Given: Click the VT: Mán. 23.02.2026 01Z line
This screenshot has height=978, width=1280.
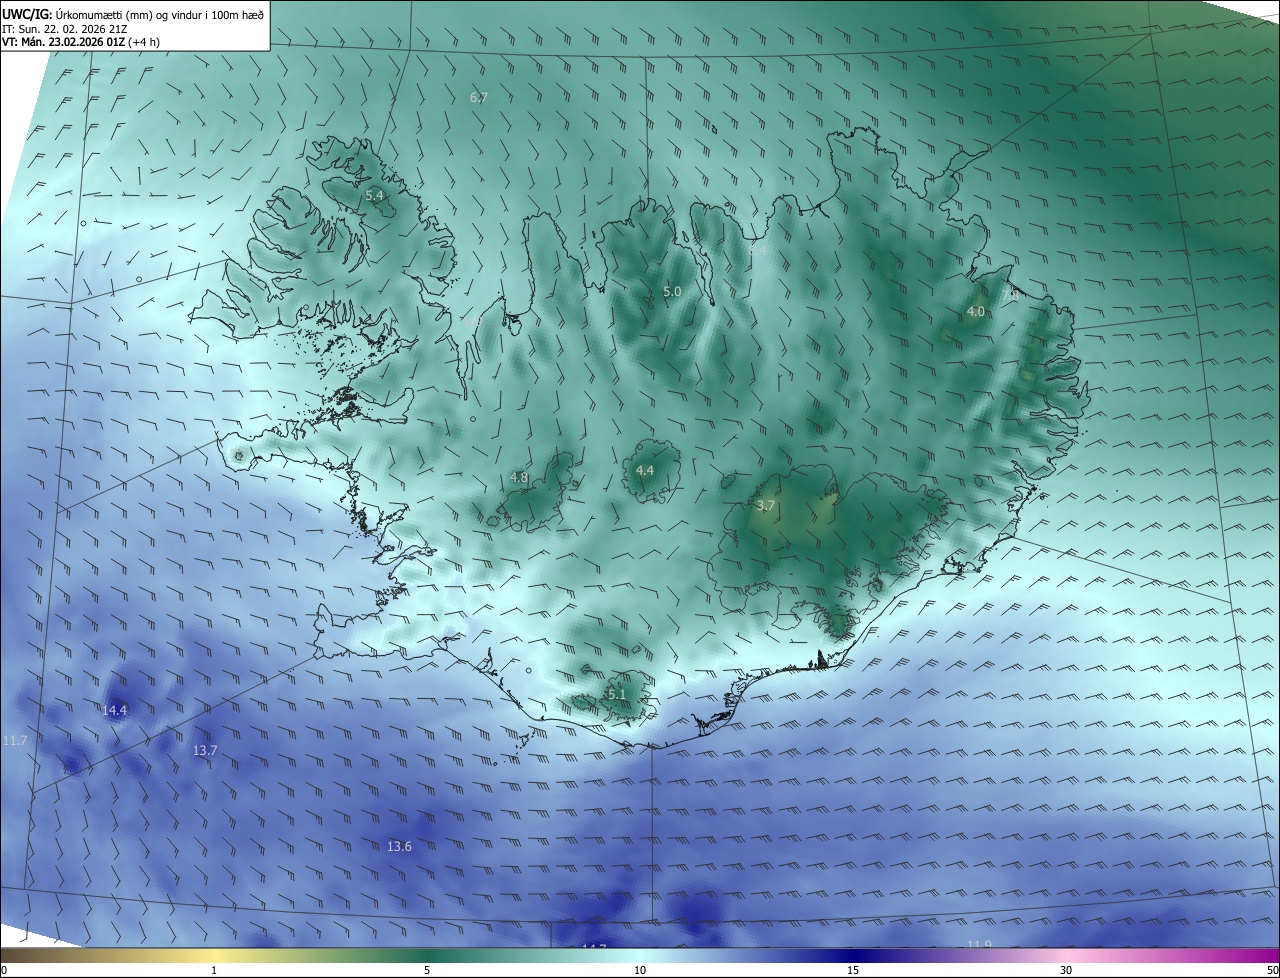Looking at the screenshot, I should click(81, 42).
